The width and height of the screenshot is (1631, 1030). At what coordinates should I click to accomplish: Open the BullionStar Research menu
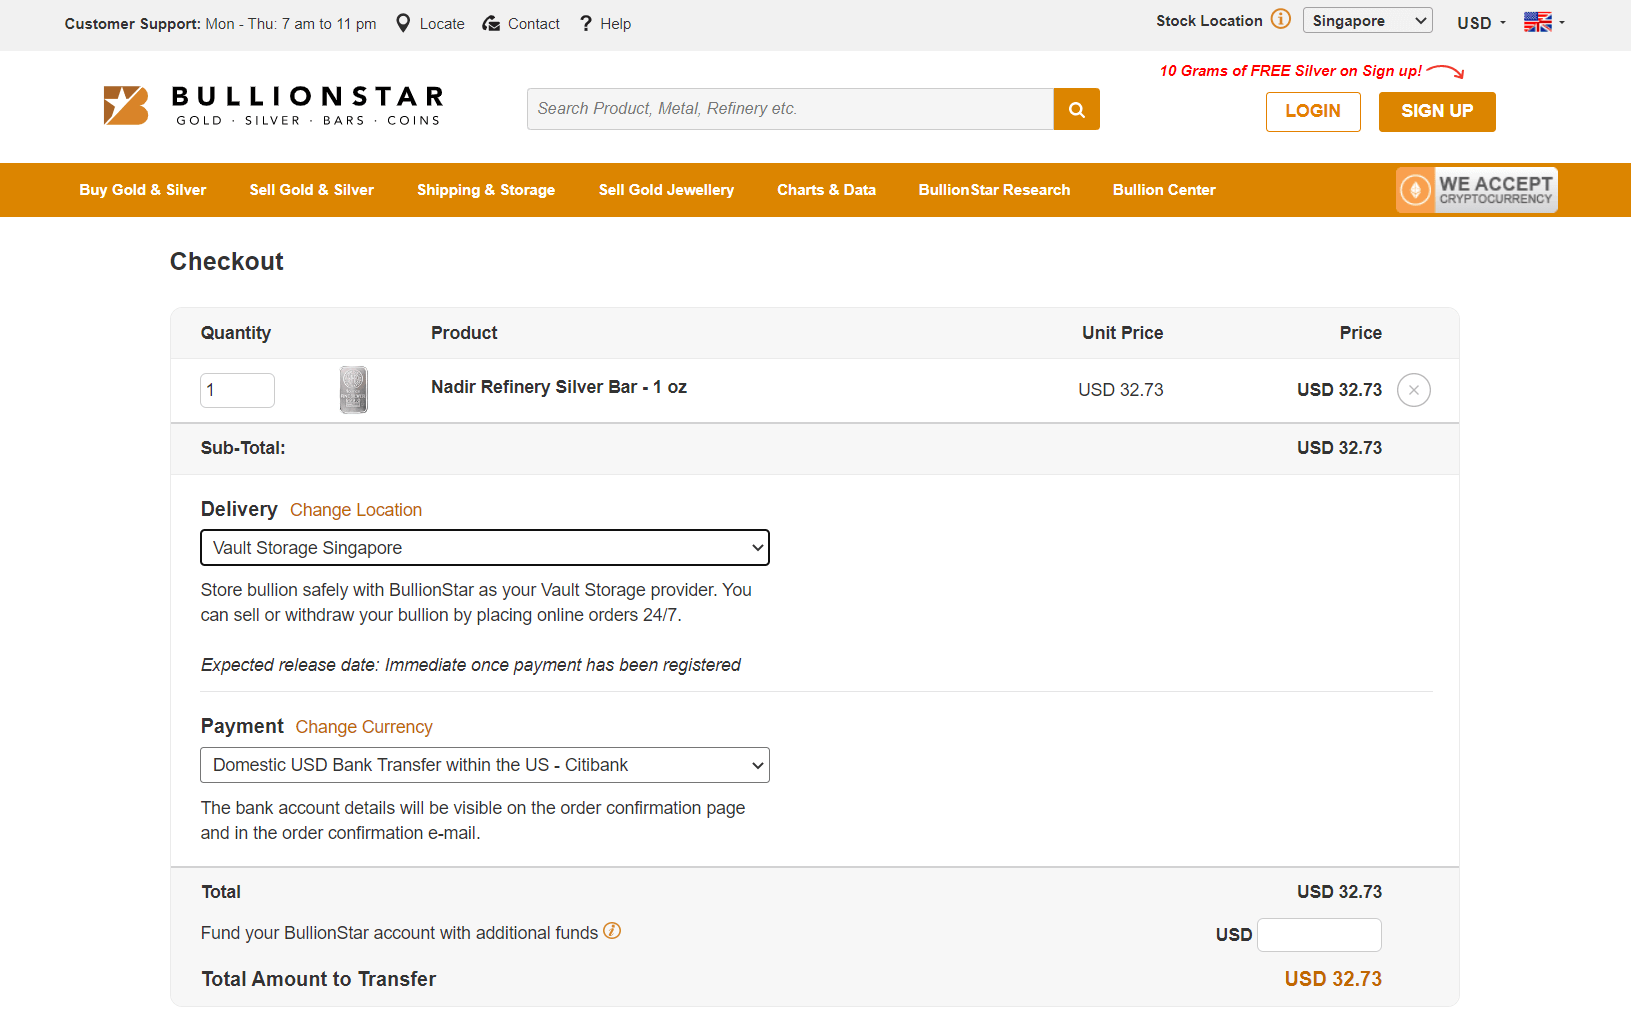[994, 190]
